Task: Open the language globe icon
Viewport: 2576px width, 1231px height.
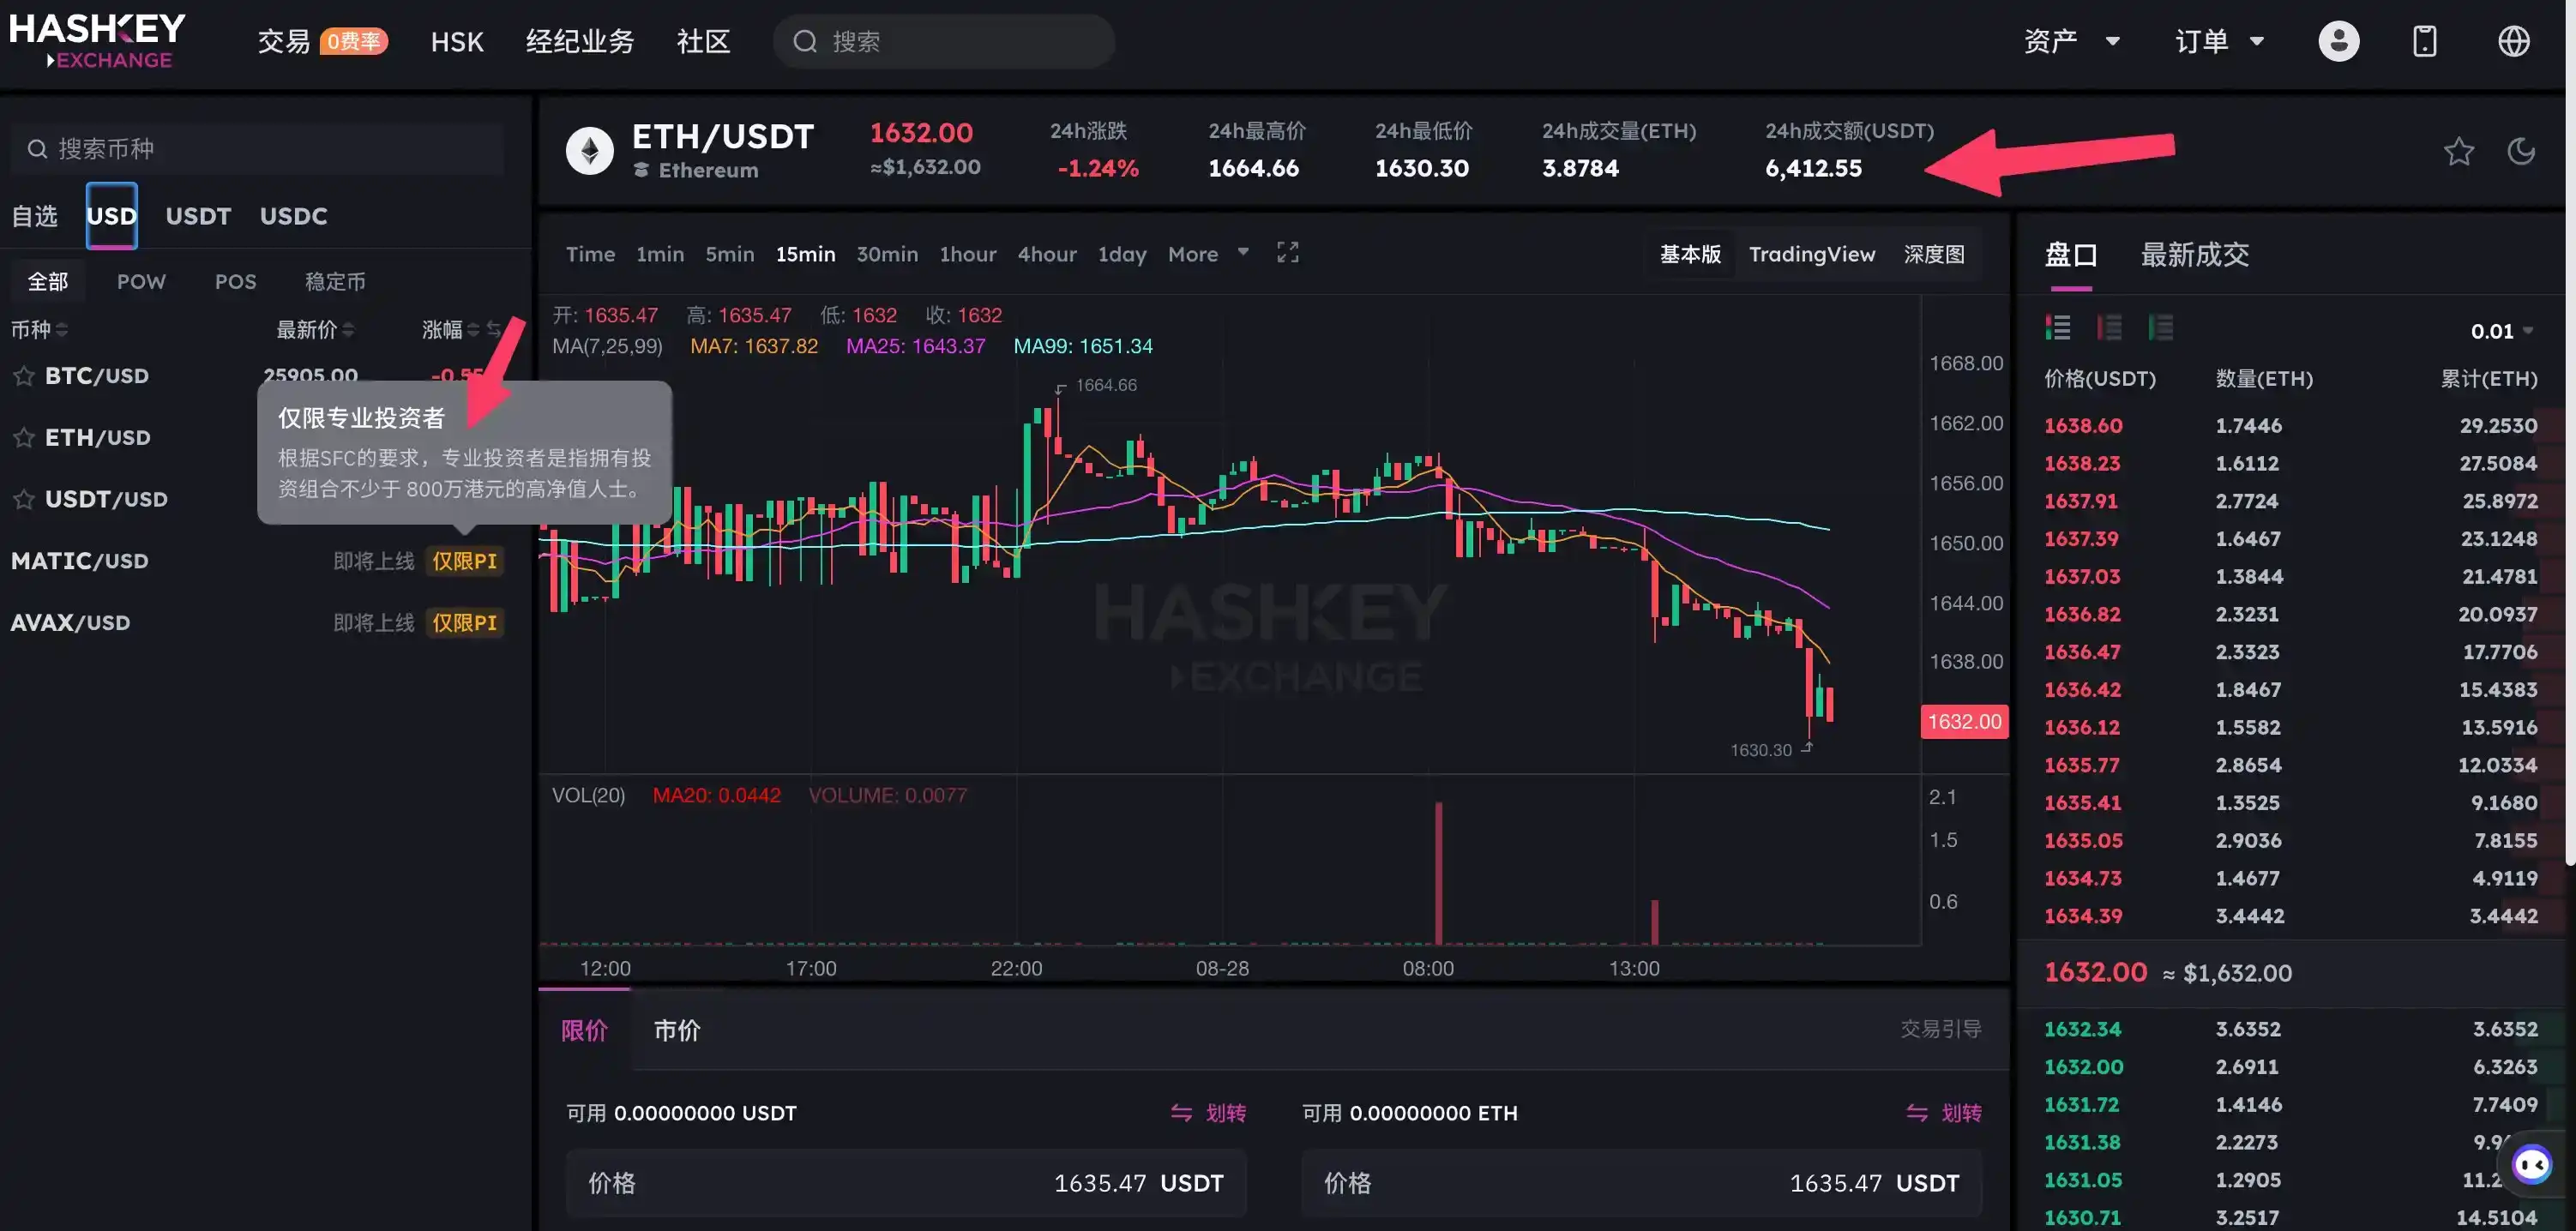Action: [2513, 41]
